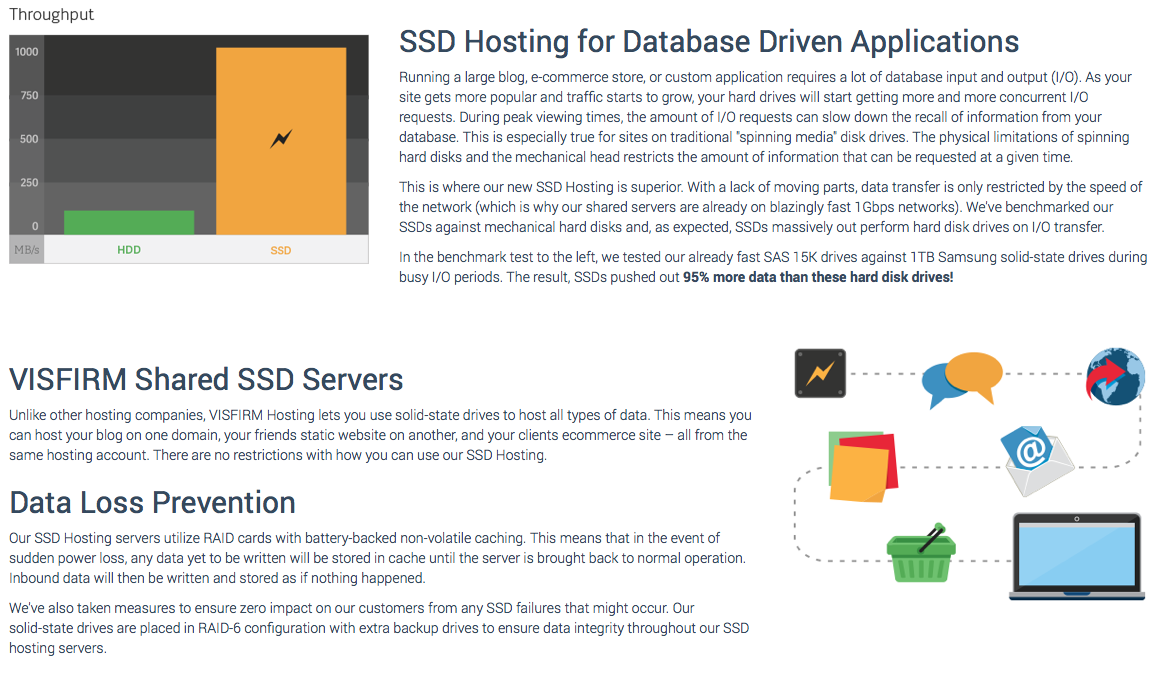The height and width of the screenshot is (692, 1161).
Task: Select the laptop computer icon
Action: coord(1077,555)
